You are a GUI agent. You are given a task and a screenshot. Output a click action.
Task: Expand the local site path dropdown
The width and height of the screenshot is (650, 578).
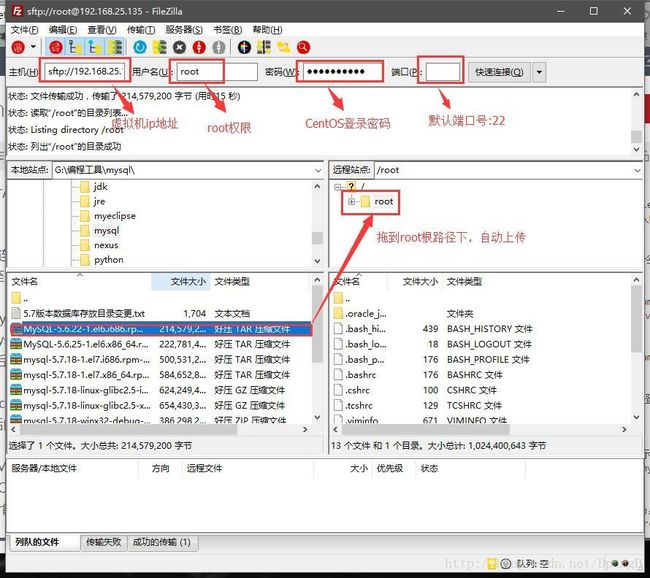point(318,170)
